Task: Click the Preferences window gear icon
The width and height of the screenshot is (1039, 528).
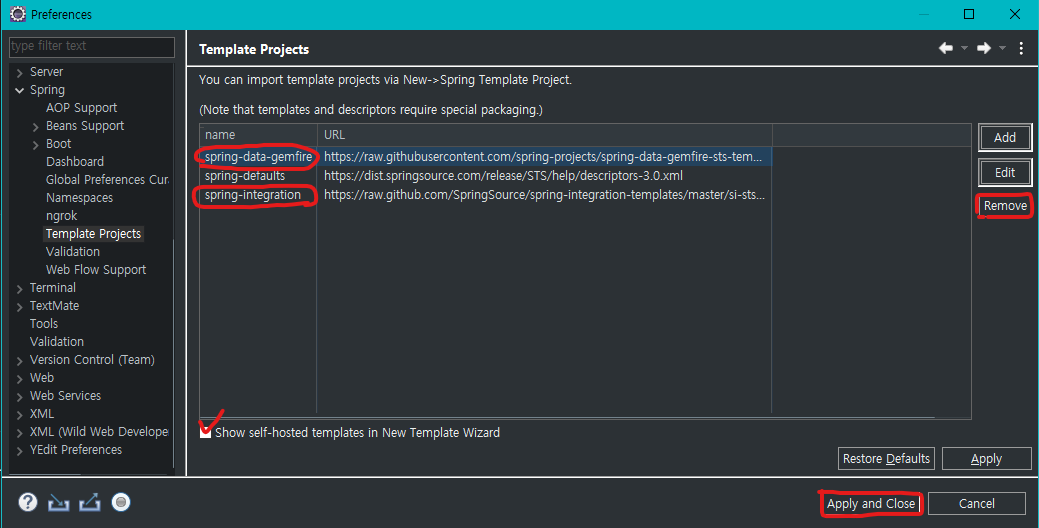Action: [18, 14]
